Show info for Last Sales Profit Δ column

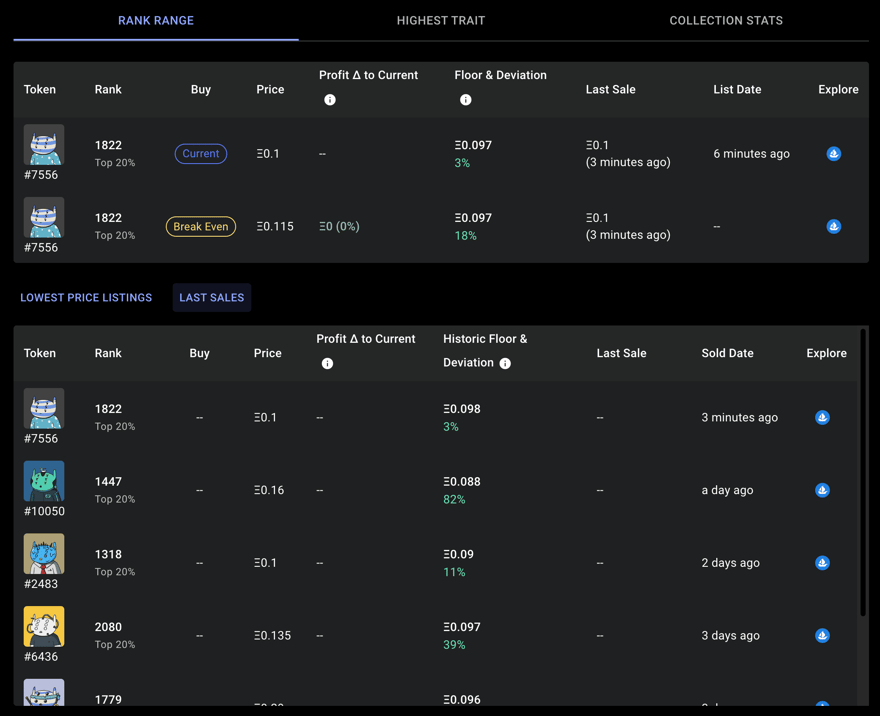tap(327, 364)
